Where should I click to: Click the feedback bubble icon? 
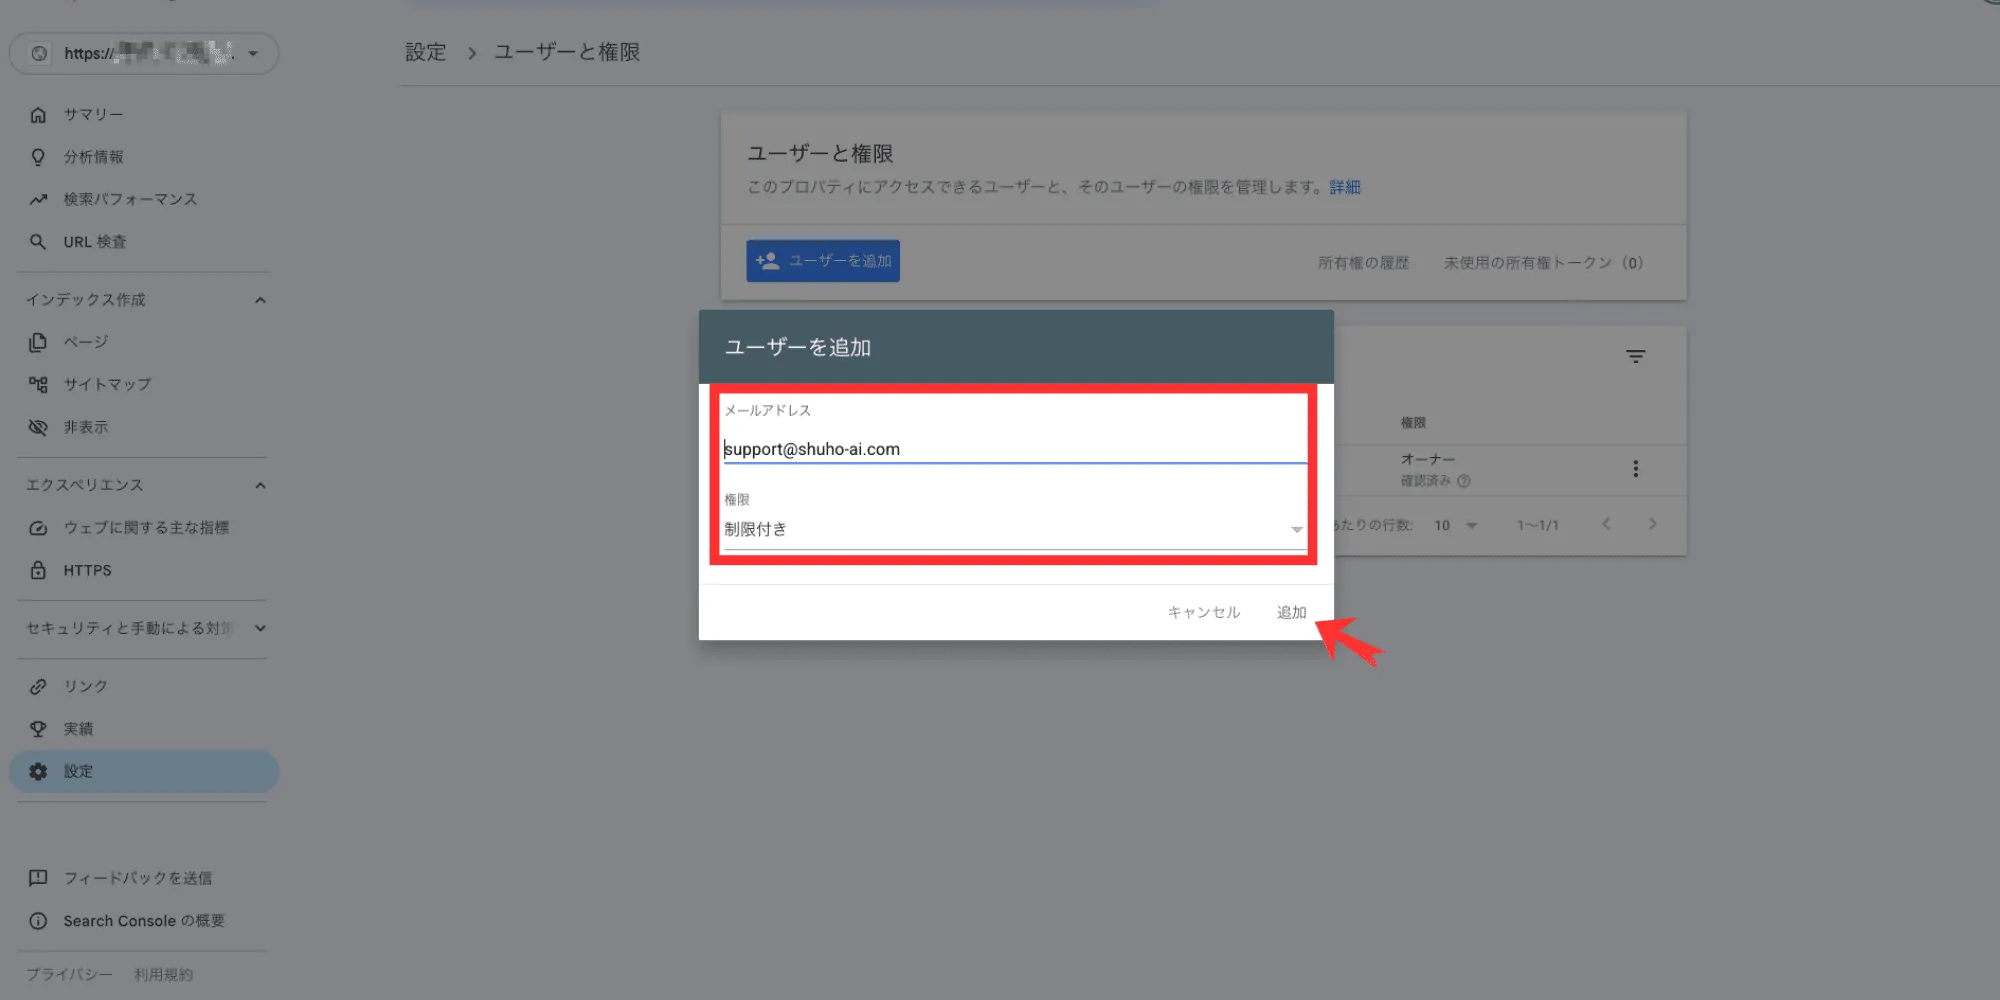coord(38,878)
